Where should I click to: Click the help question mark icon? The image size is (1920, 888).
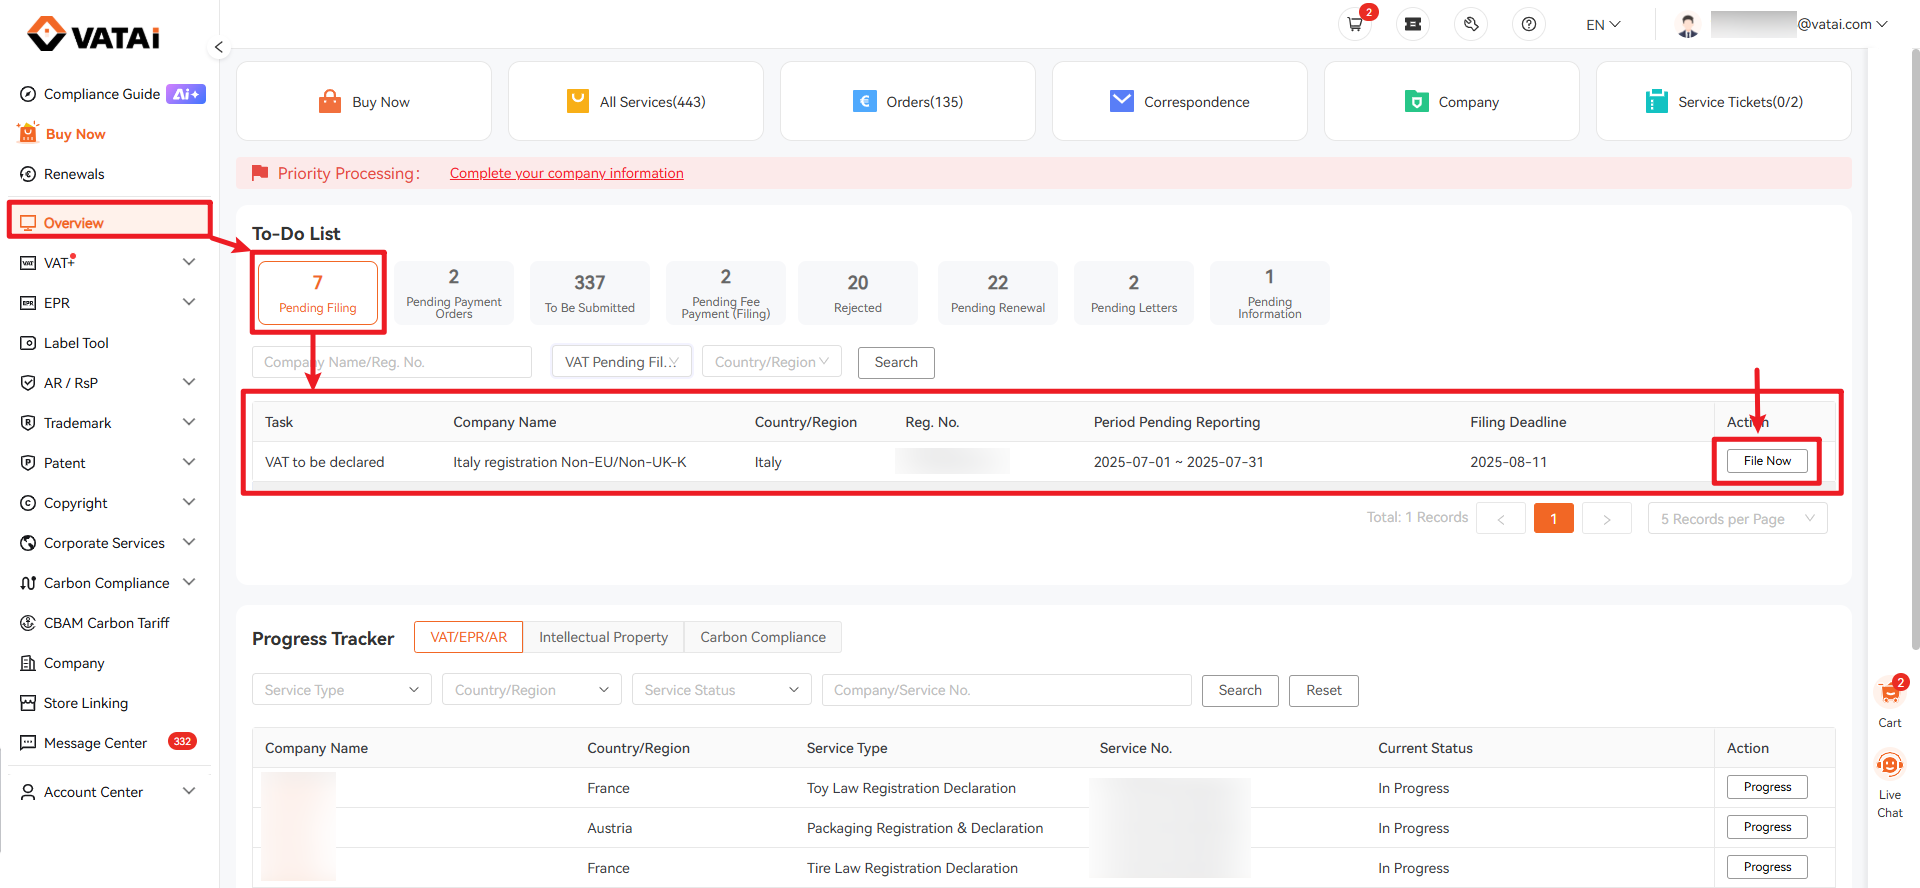click(x=1528, y=24)
